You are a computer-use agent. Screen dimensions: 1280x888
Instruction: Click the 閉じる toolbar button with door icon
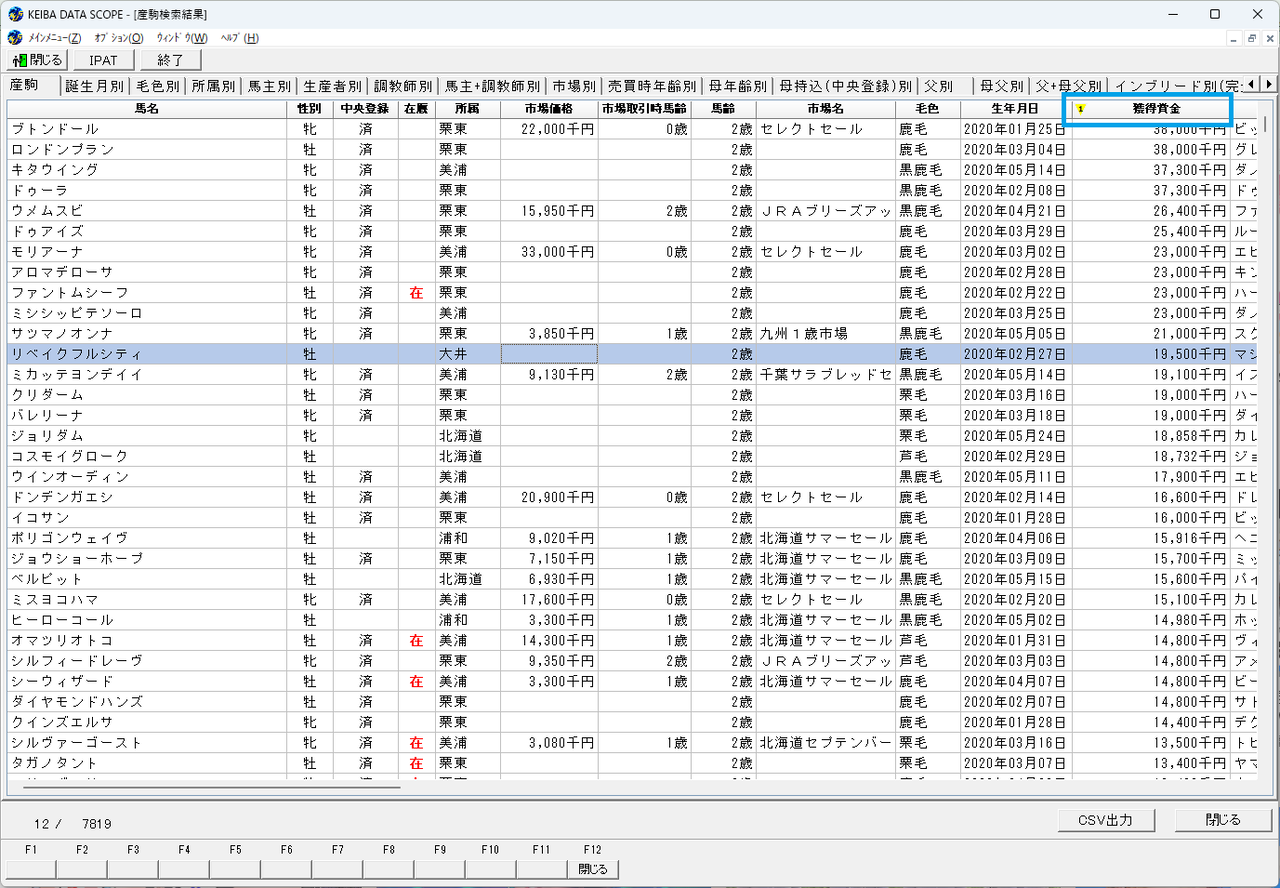(x=37, y=60)
